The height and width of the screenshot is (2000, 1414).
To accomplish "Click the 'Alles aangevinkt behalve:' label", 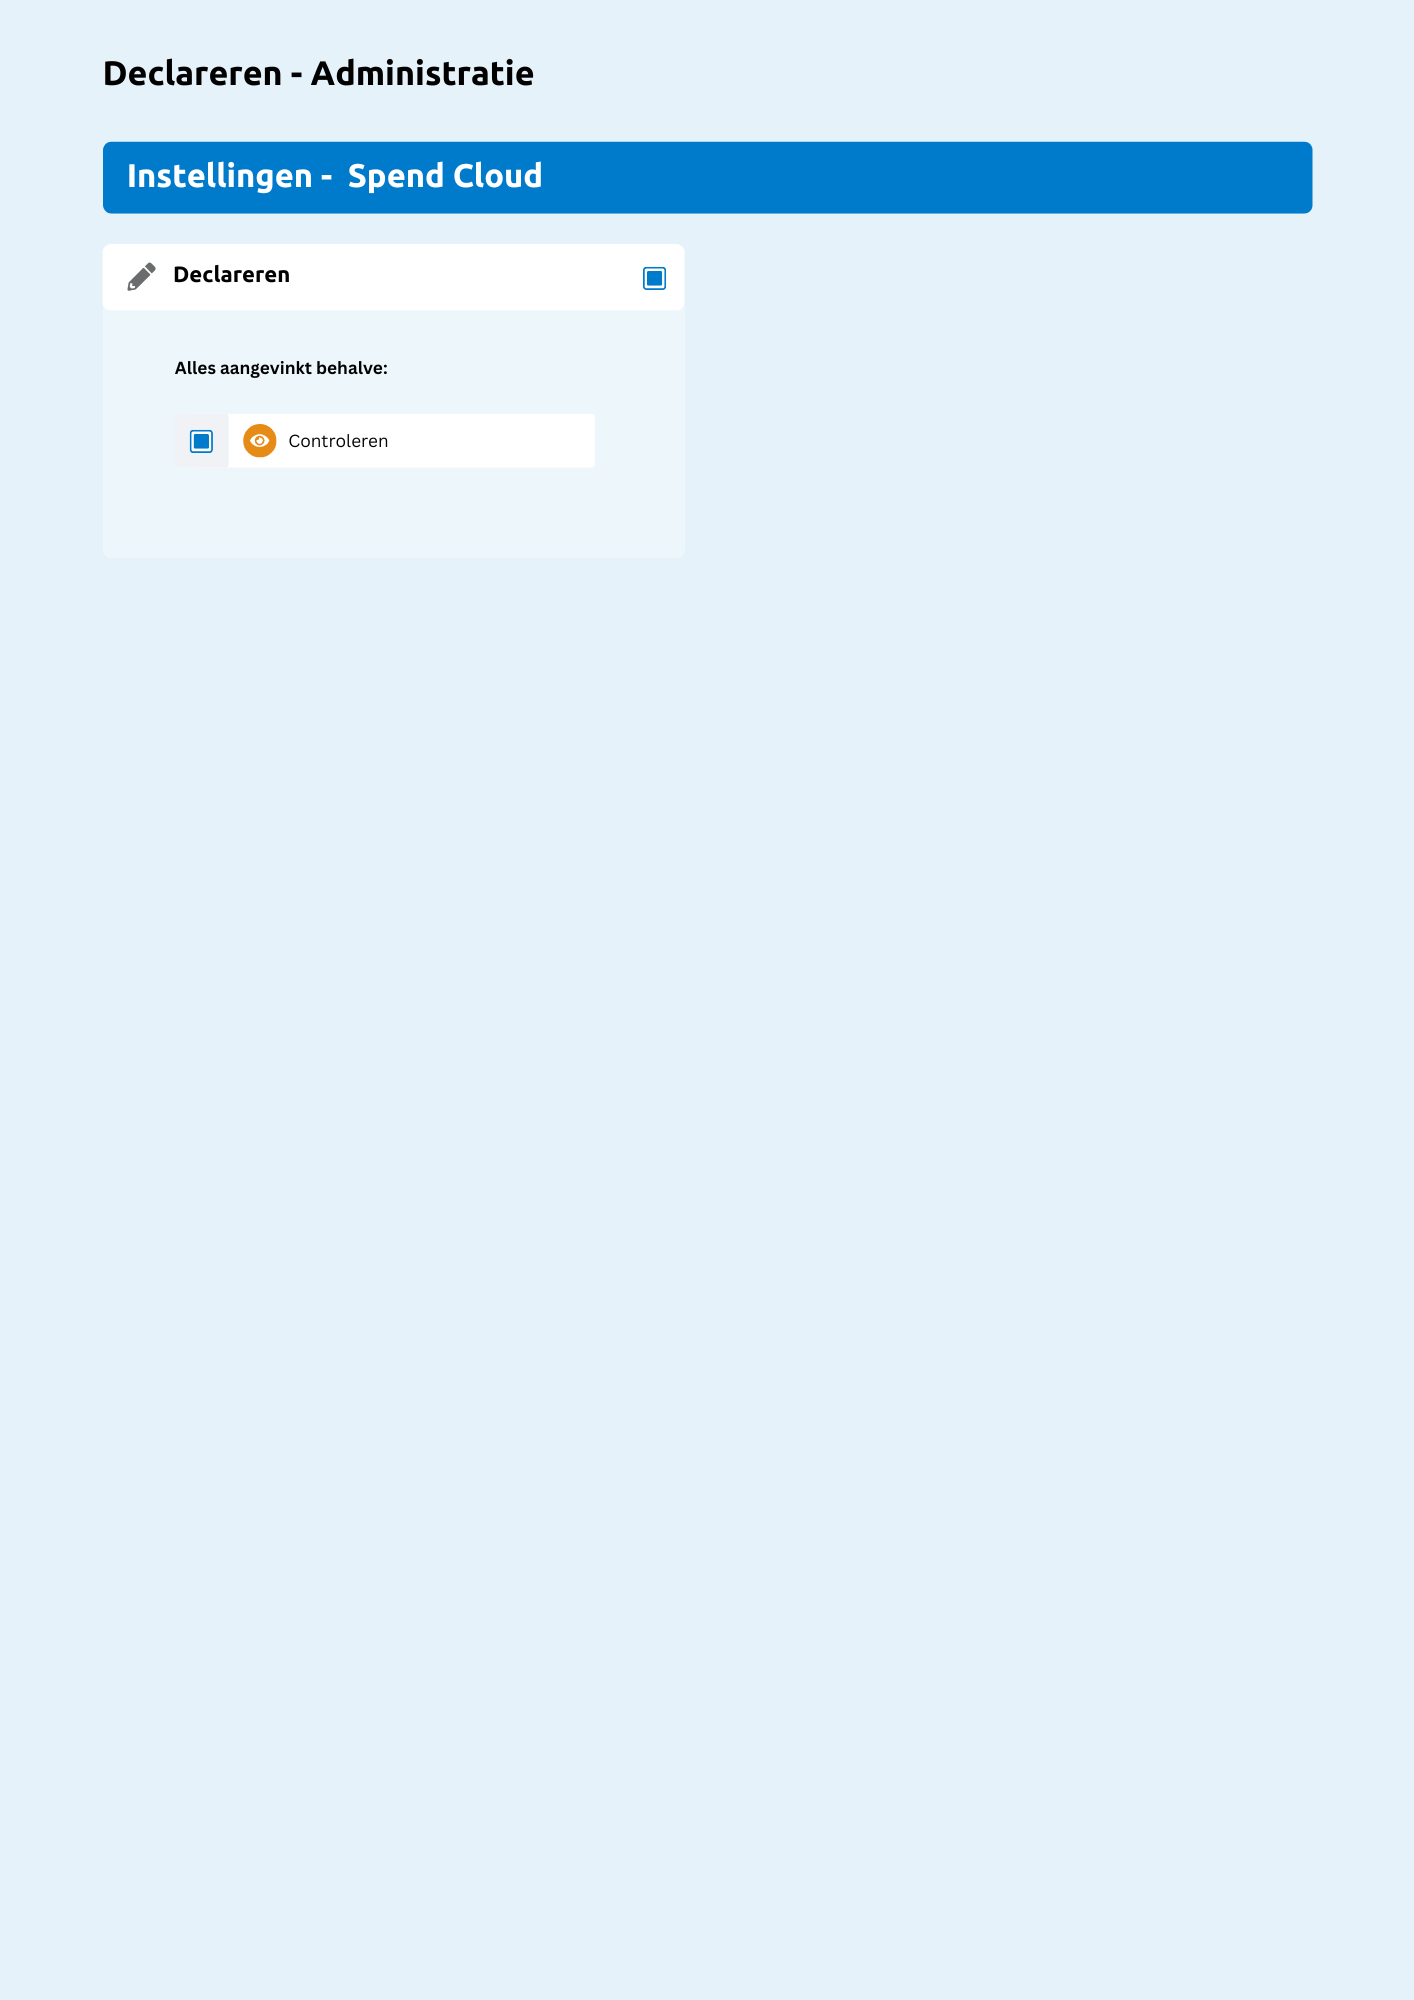I will click(281, 368).
